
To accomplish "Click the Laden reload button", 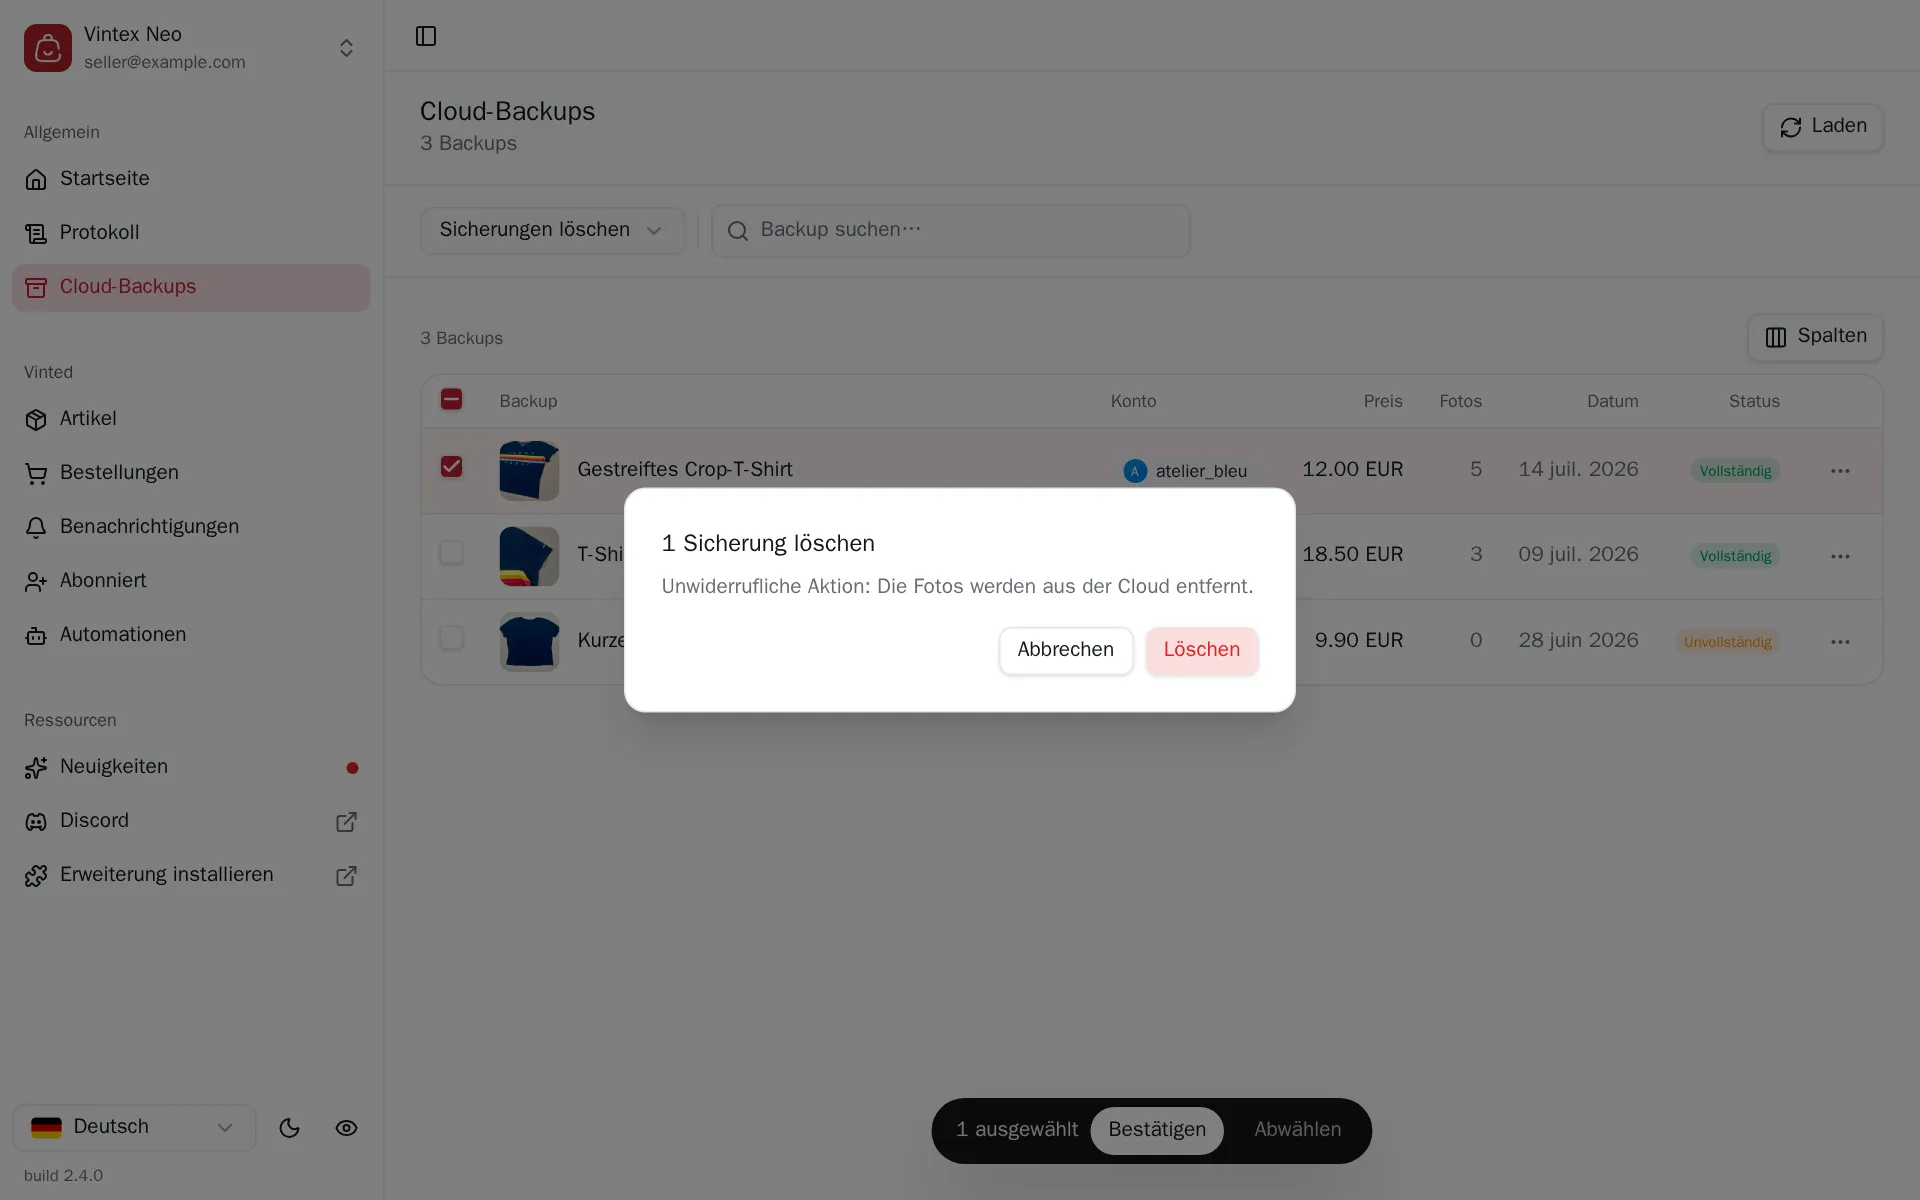I will [1822, 127].
